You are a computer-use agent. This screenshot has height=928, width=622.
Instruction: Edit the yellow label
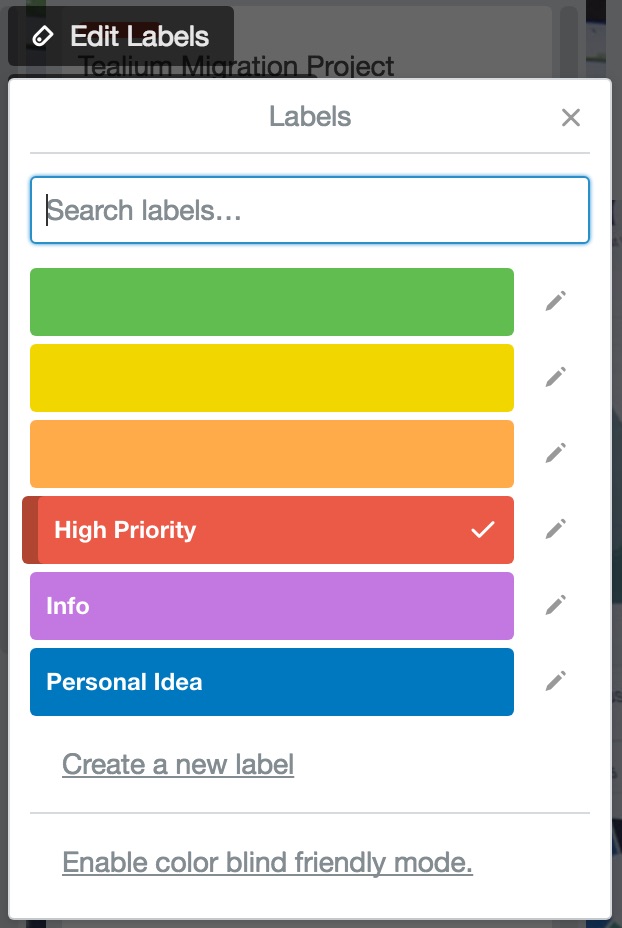(555, 377)
